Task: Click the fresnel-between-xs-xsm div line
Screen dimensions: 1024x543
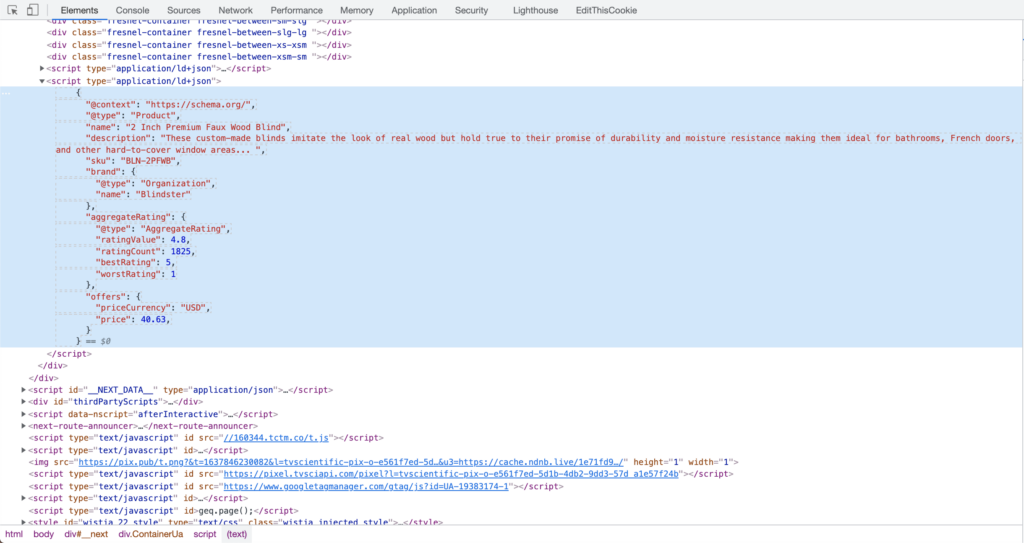Action: (x=199, y=45)
